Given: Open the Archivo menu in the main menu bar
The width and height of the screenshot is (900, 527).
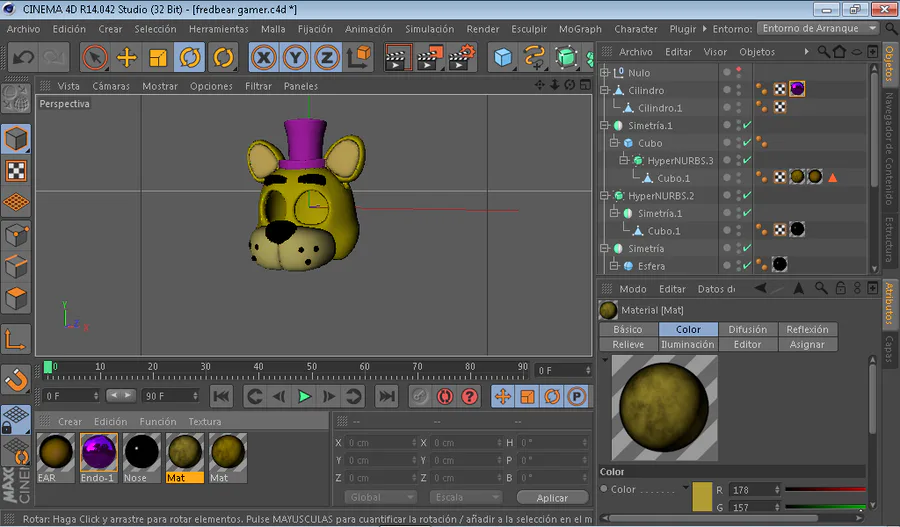Looking at the screenshot, I should pyautogui.click(x=23, y=29).
